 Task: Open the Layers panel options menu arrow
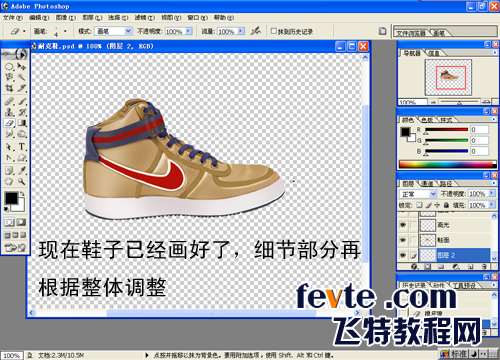coord(494,183)
